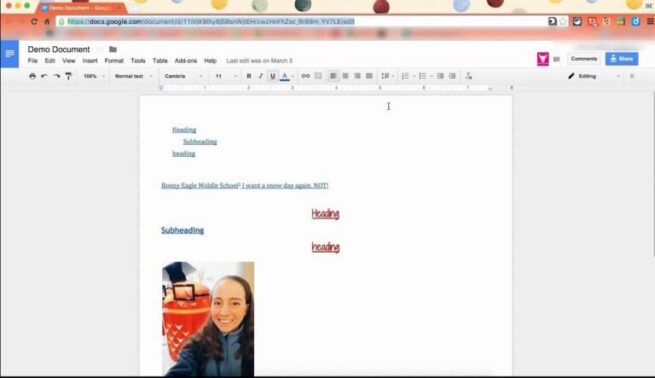The height and width of the screenshot is (378, 655).
Task: Toggle bold formatting
Action: click(249, 76)
